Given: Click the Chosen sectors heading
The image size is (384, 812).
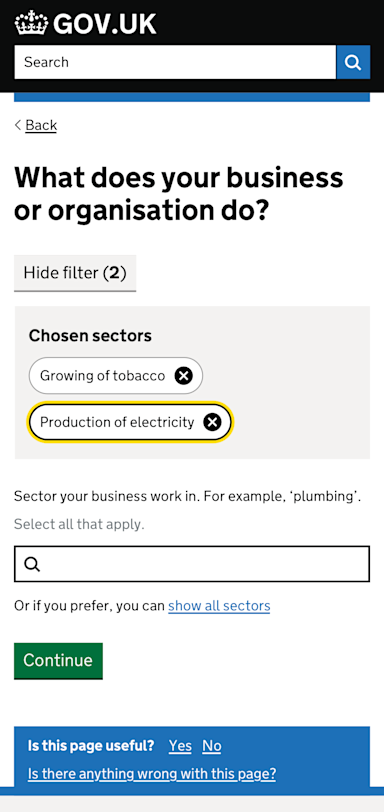Looking at the screenshot, I should [x=90, y=336].
